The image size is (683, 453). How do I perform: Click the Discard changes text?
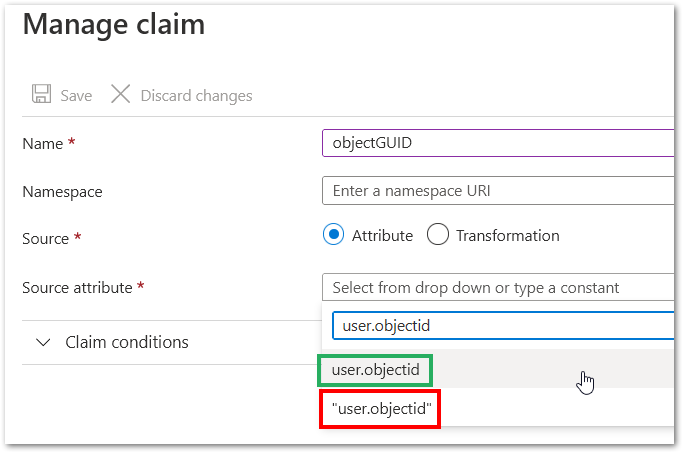[x=196, y=96]
